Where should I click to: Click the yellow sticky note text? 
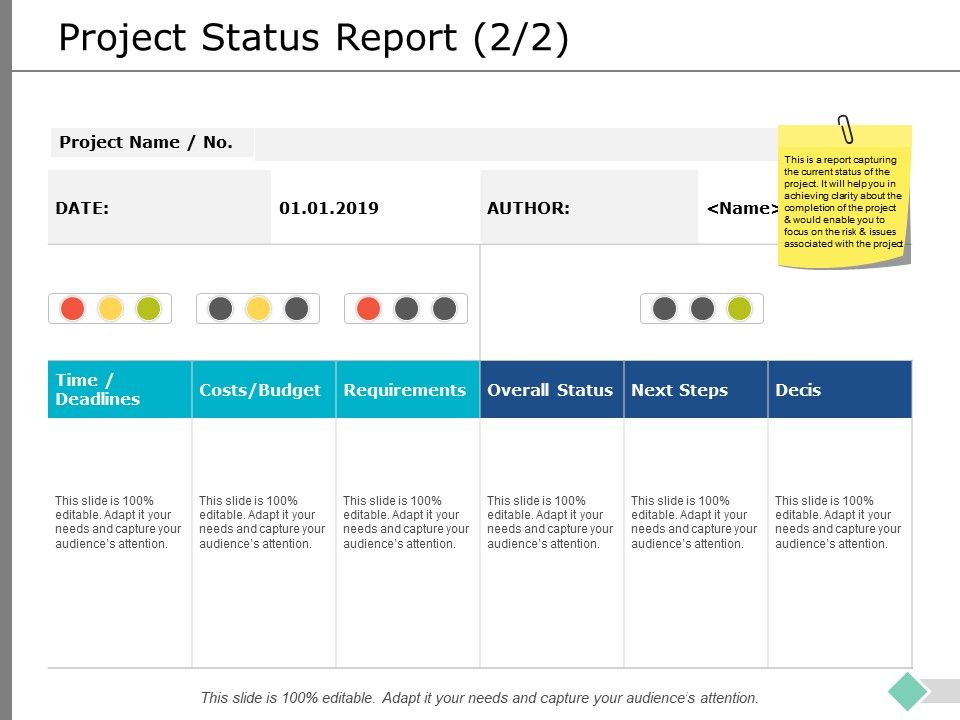pyautogui.click(x=843, y=201)
